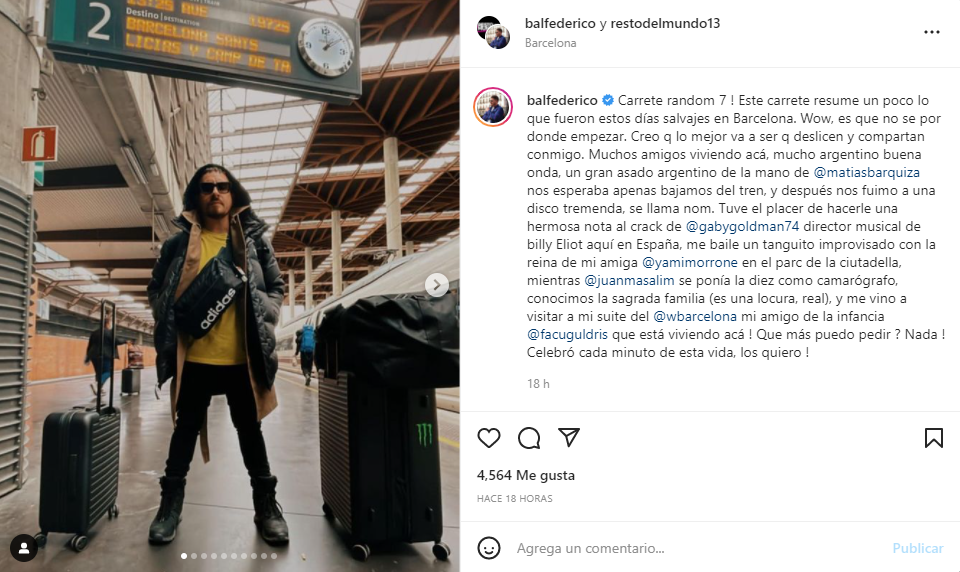Follow the @wbarcelona mention
Viewport: 960px width, 572px height.
[x=695, y=317]
